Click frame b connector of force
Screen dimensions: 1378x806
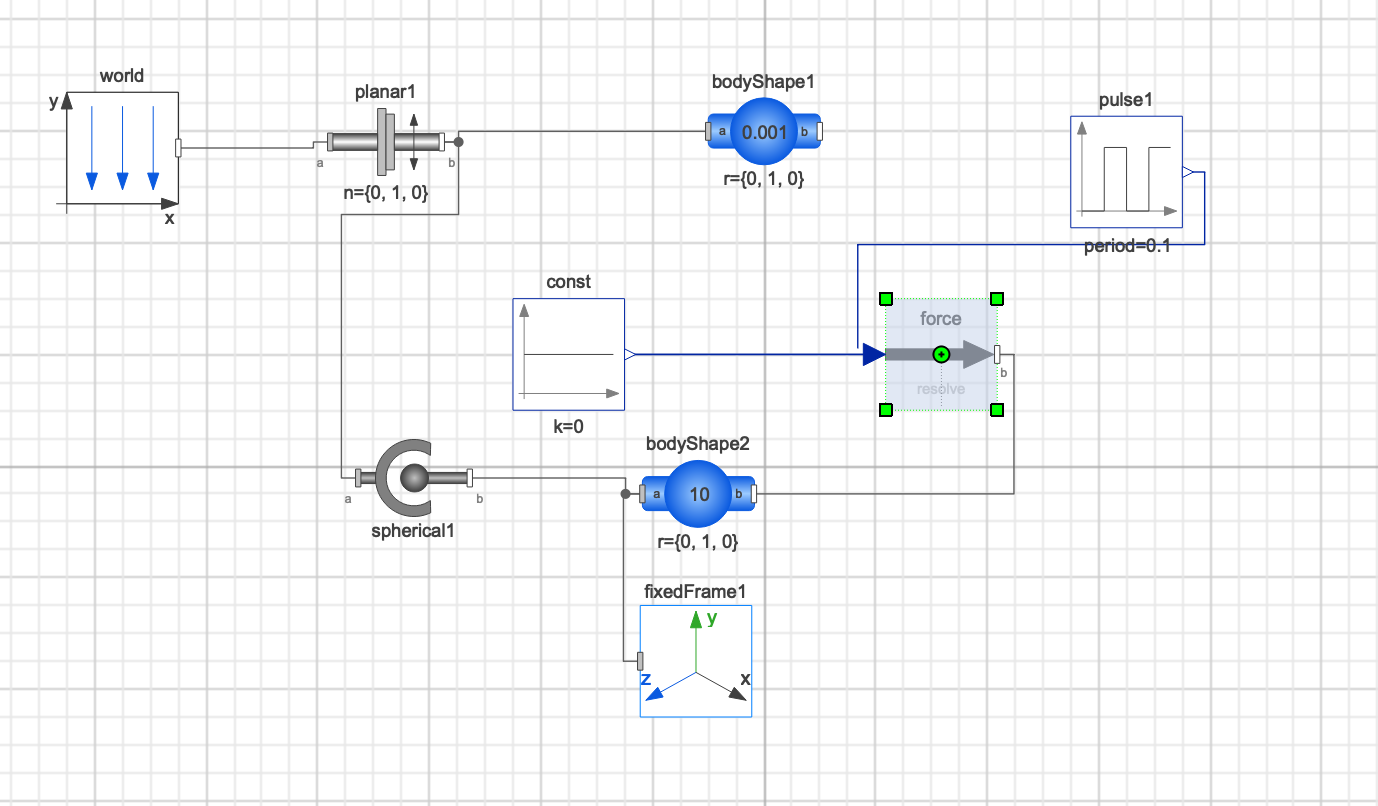pos(997,354)
